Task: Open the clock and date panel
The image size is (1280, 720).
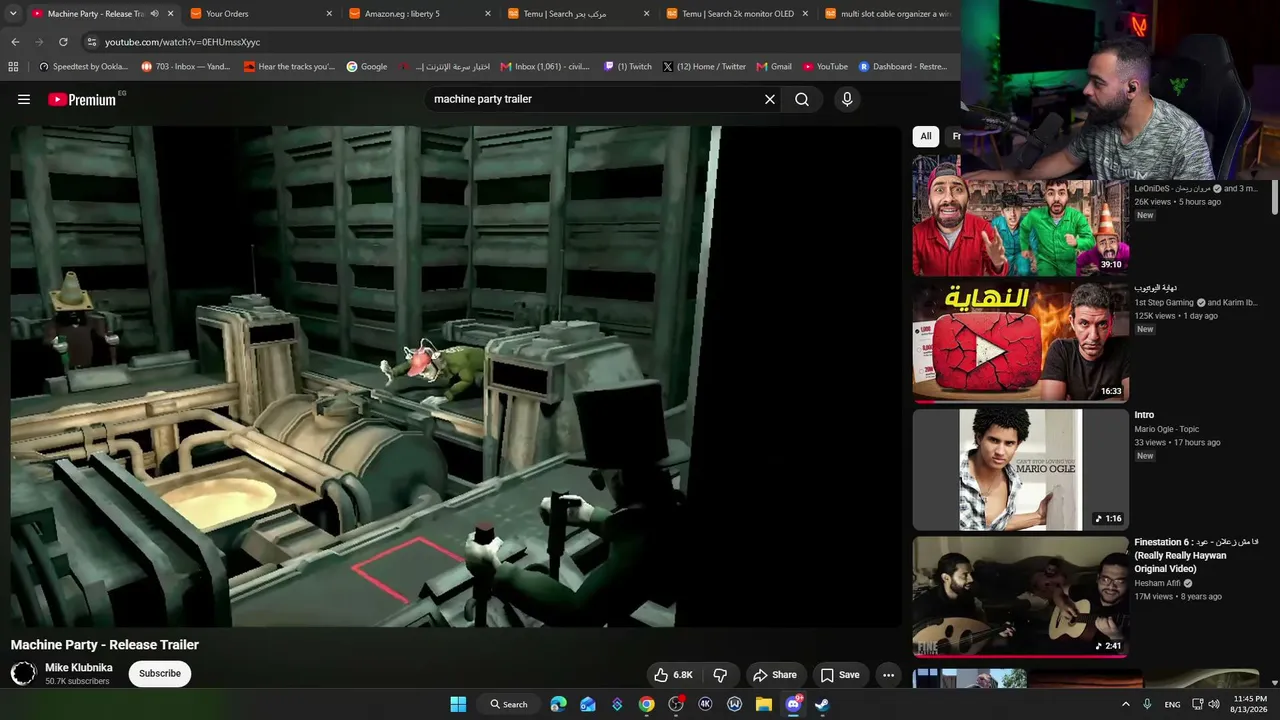Action: (x=1252, y=704)
